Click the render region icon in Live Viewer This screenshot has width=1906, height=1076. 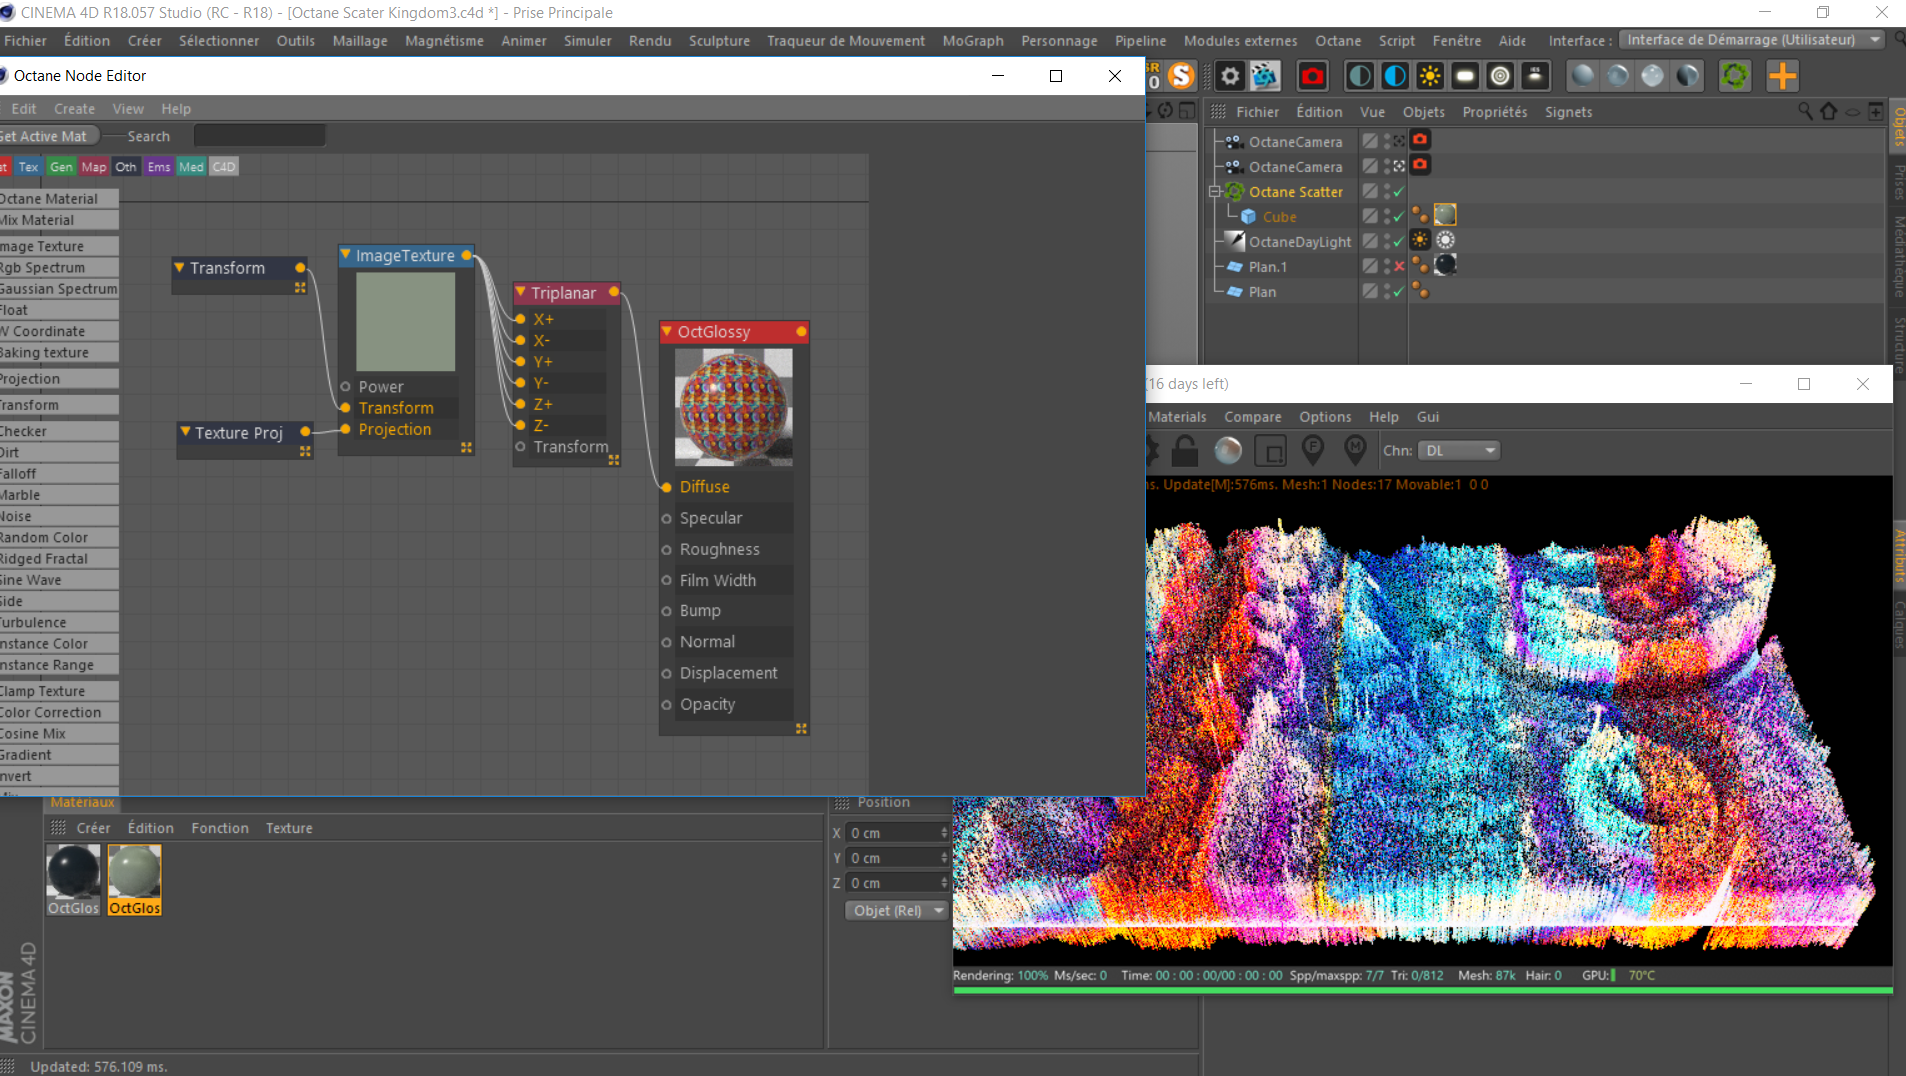1270,451
